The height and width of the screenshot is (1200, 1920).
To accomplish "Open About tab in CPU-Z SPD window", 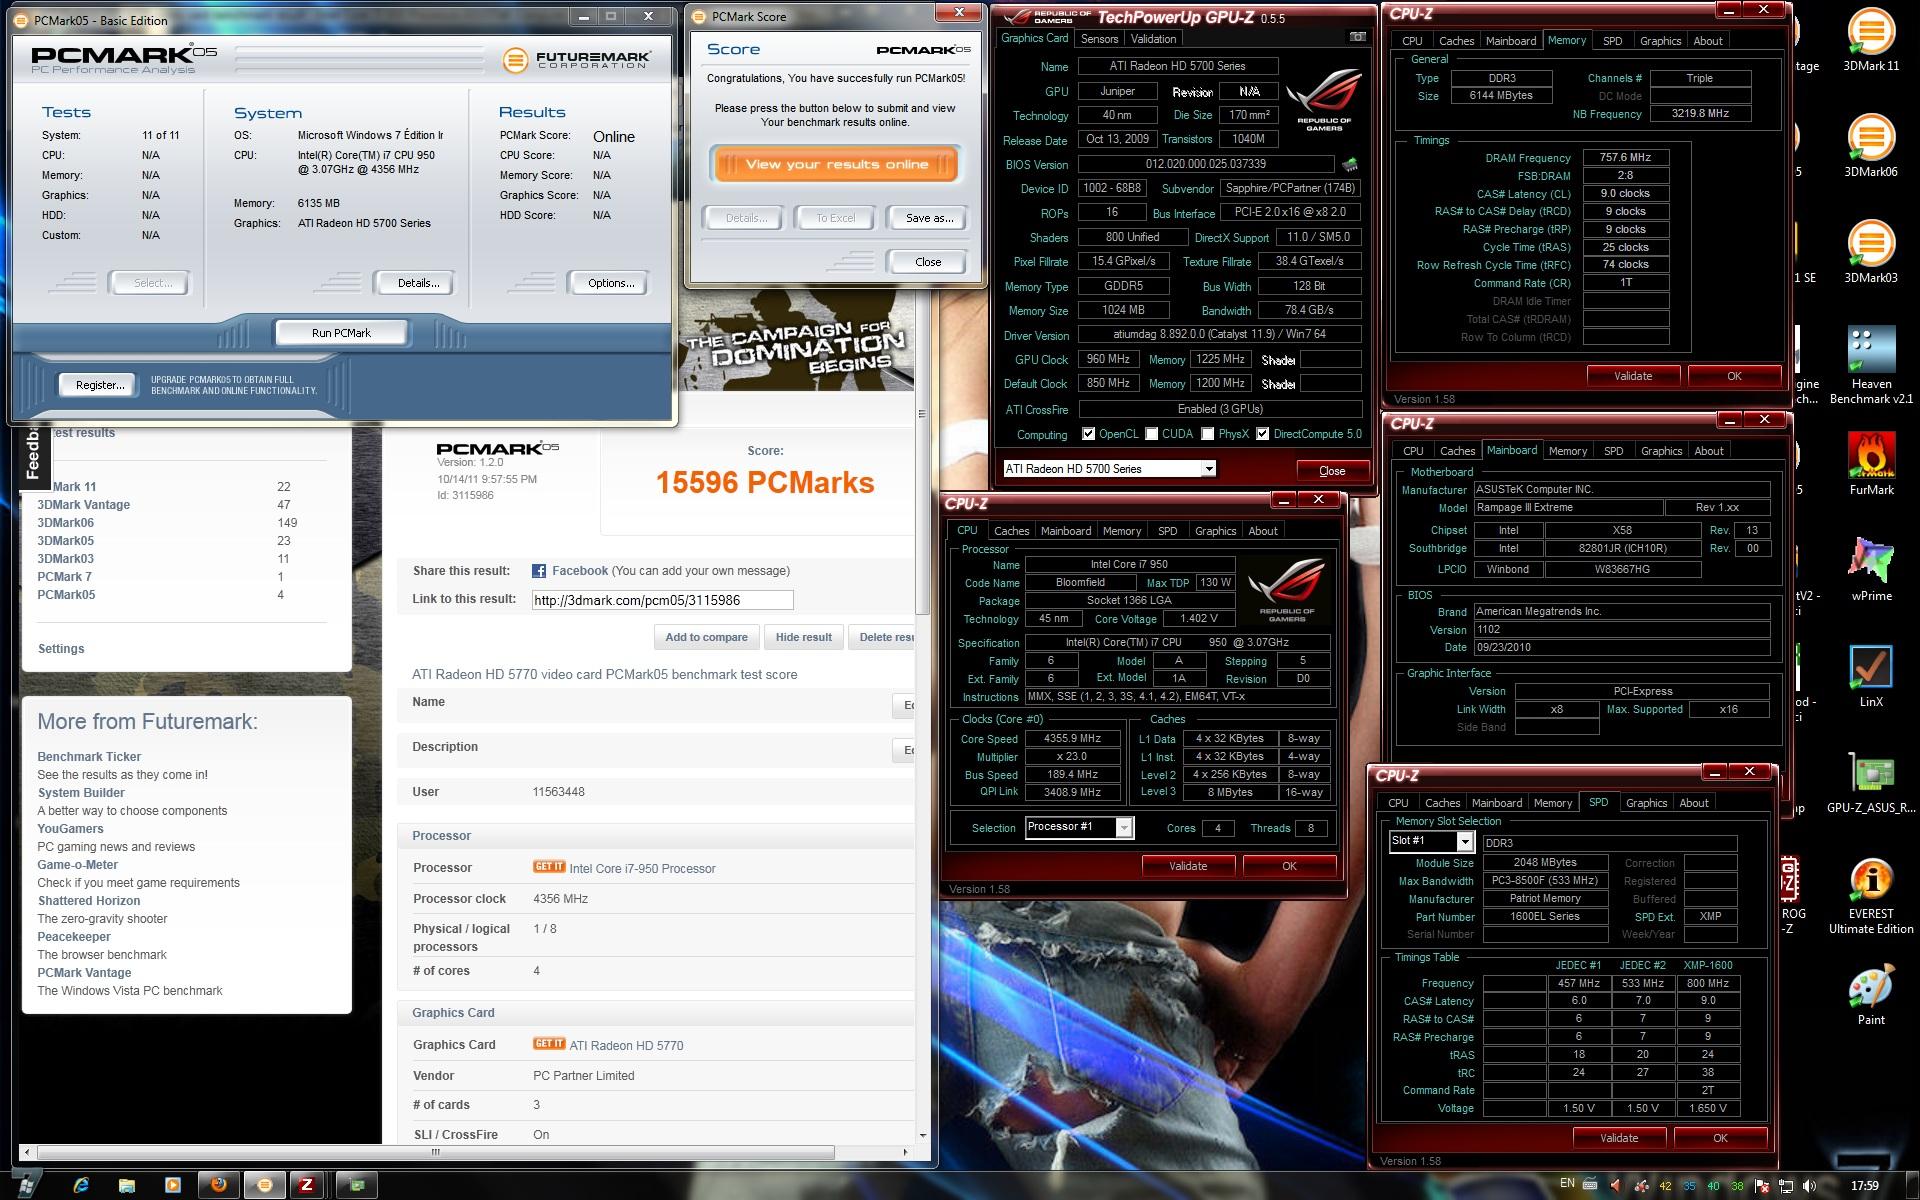I will click(1694, 803).
